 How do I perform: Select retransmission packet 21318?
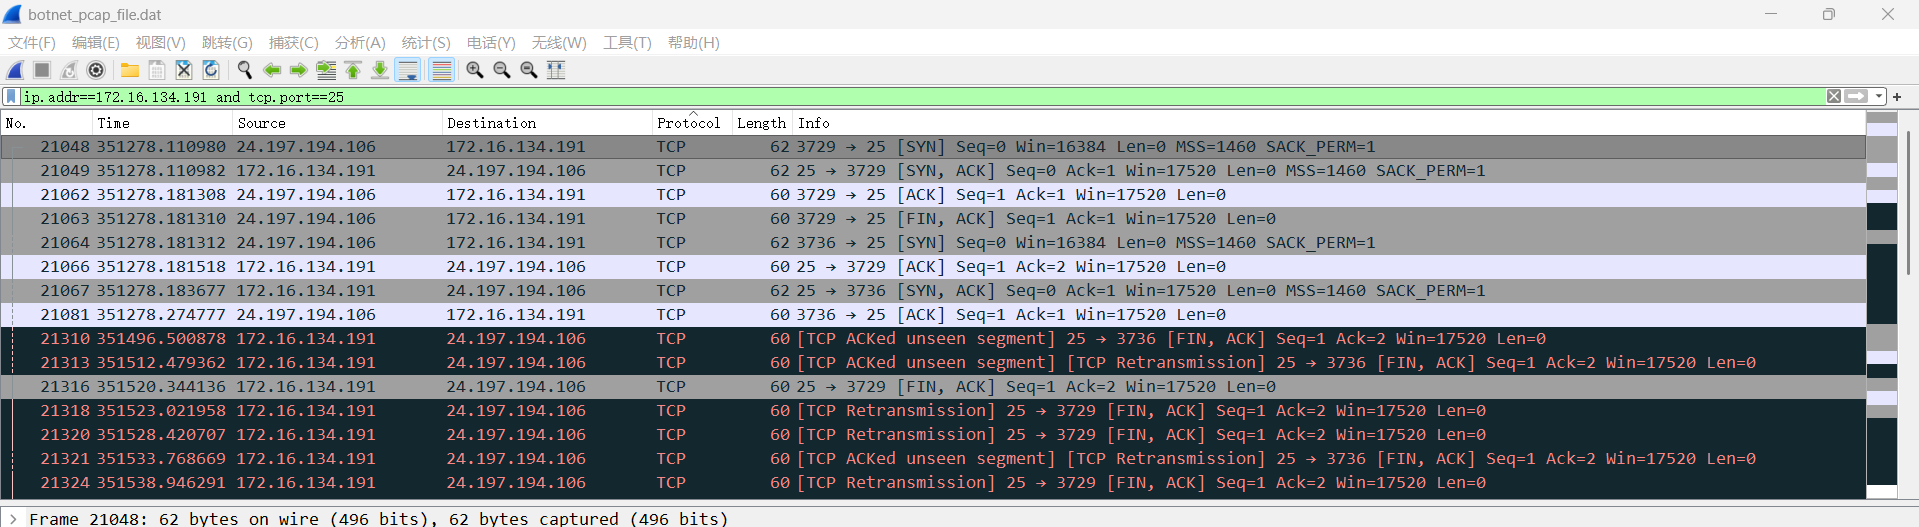[x=933, y=411]
